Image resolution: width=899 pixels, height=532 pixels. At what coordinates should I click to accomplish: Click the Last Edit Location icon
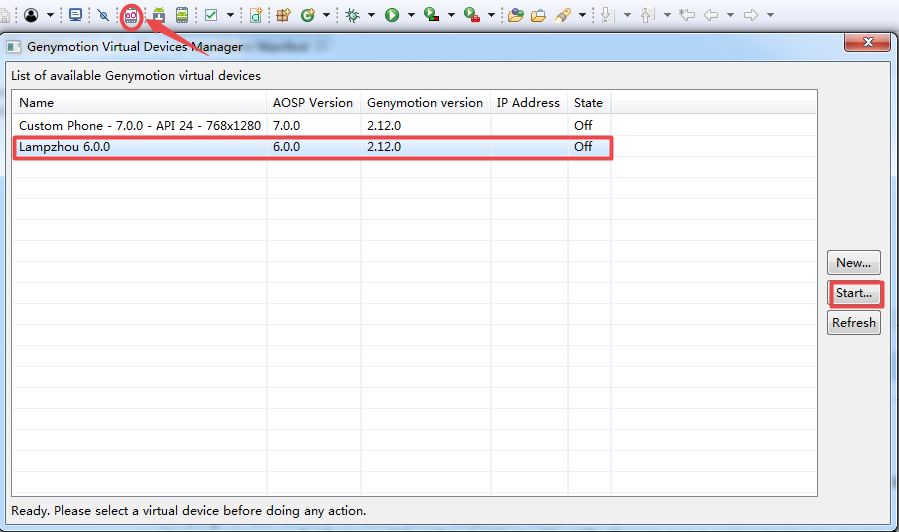pos(687,15)
